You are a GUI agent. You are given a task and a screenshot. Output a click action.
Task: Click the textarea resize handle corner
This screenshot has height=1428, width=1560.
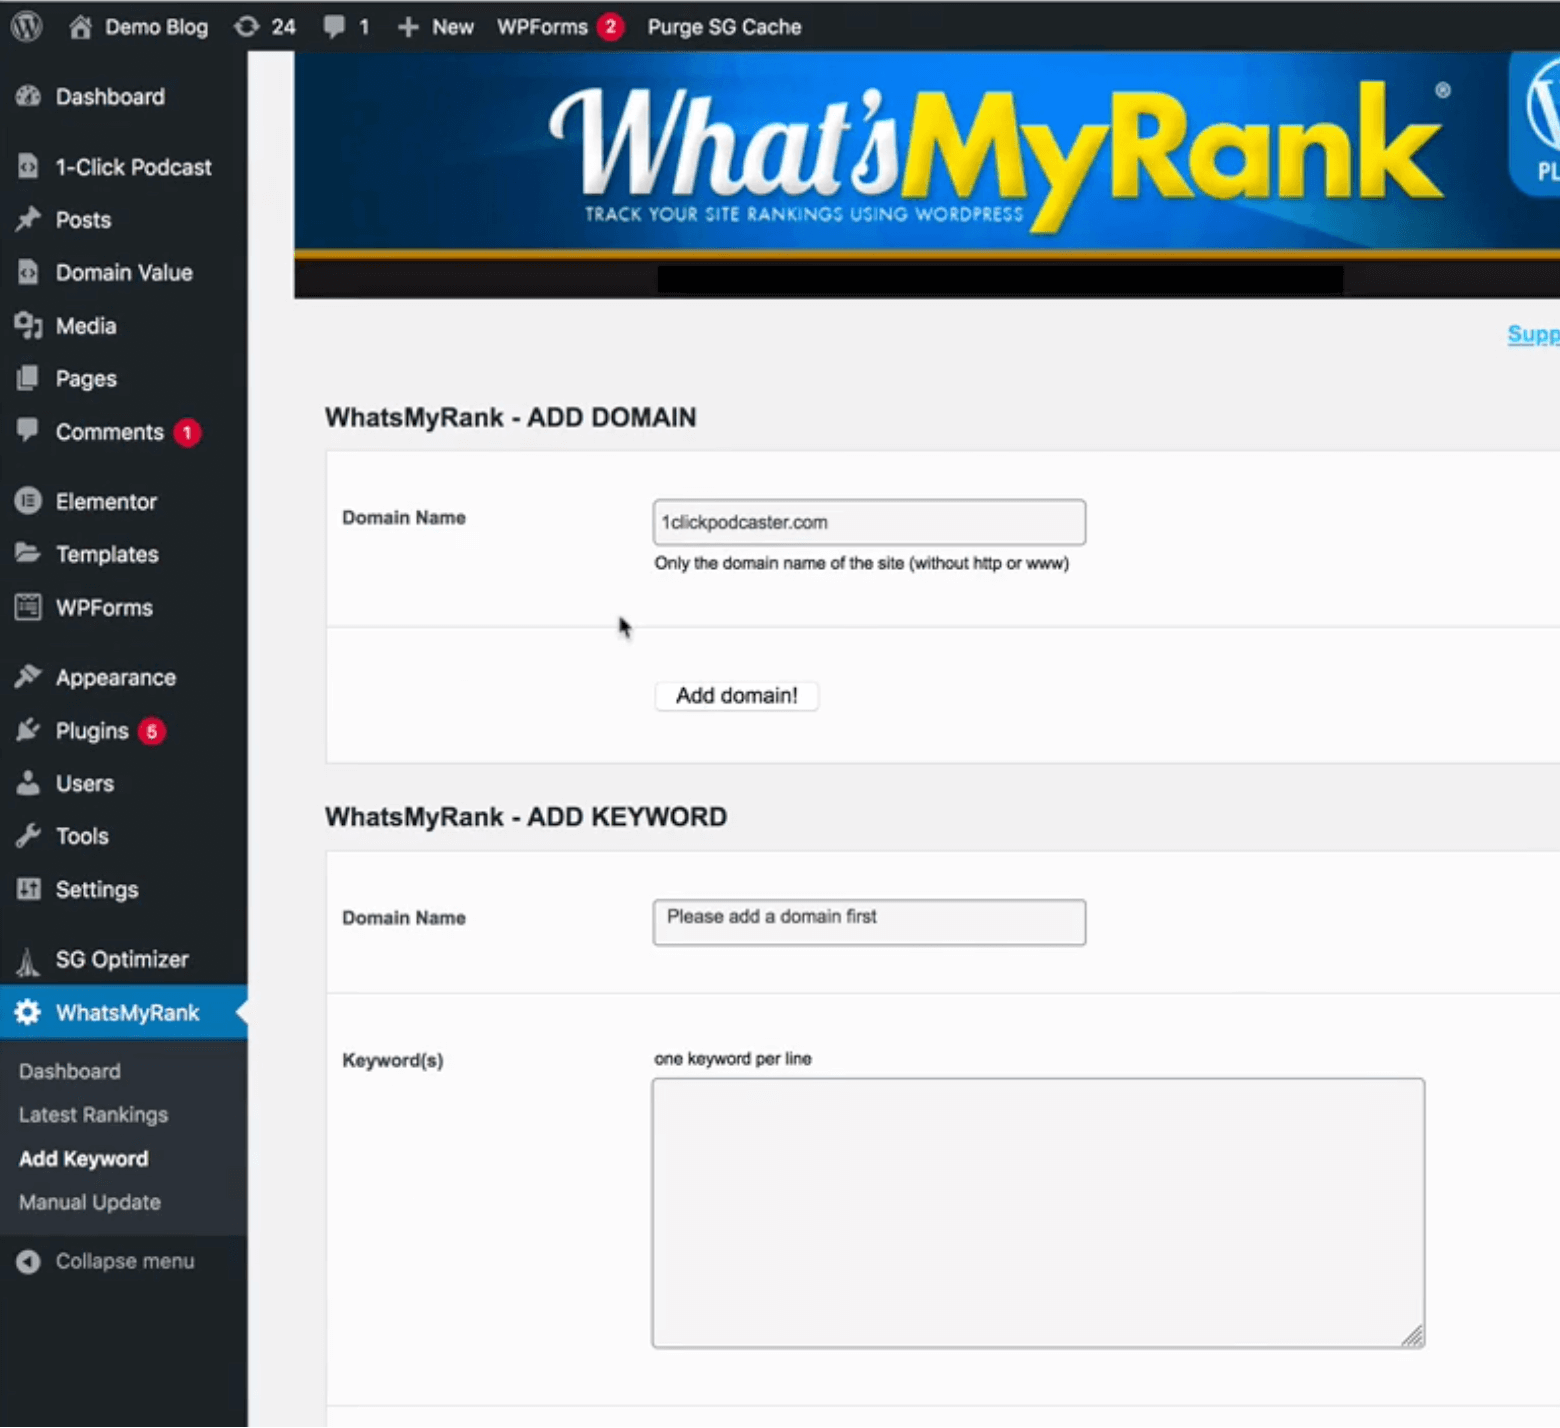[x=1412, y=1336]
